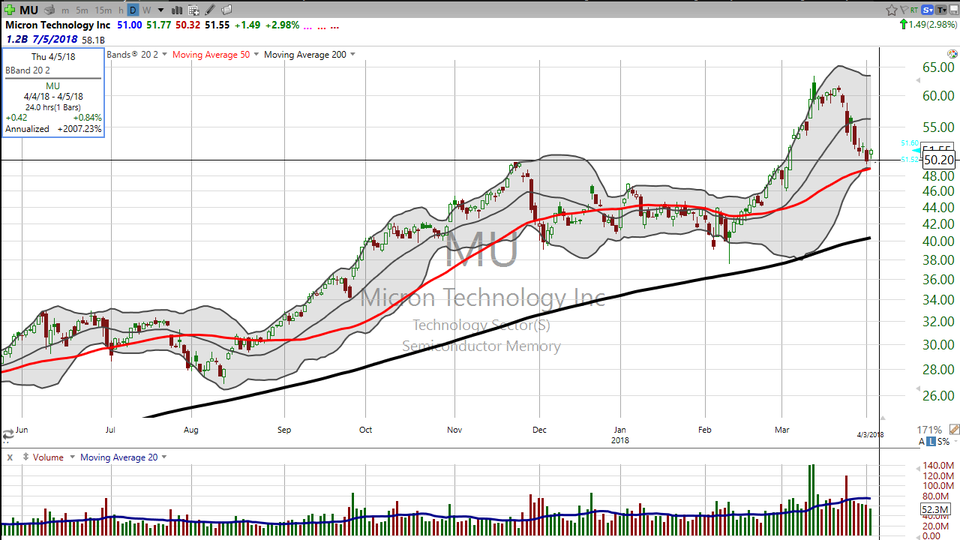960x540 pixels.
Task: Click the Micron Technology Inc company name
Action: tap(58, 25)
